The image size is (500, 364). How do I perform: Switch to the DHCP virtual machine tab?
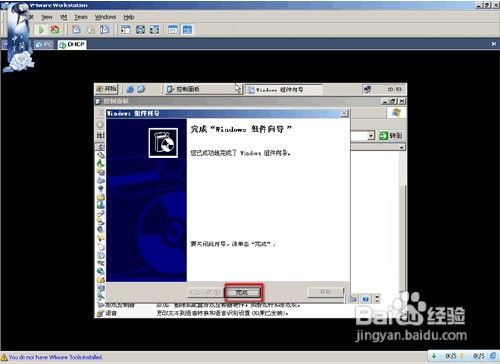[72, 44]
